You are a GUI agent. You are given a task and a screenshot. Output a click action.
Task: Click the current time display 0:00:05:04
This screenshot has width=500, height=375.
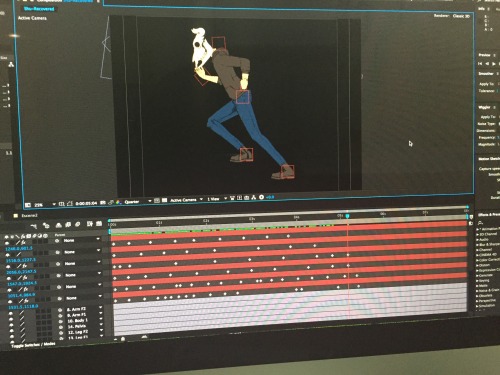86,203
